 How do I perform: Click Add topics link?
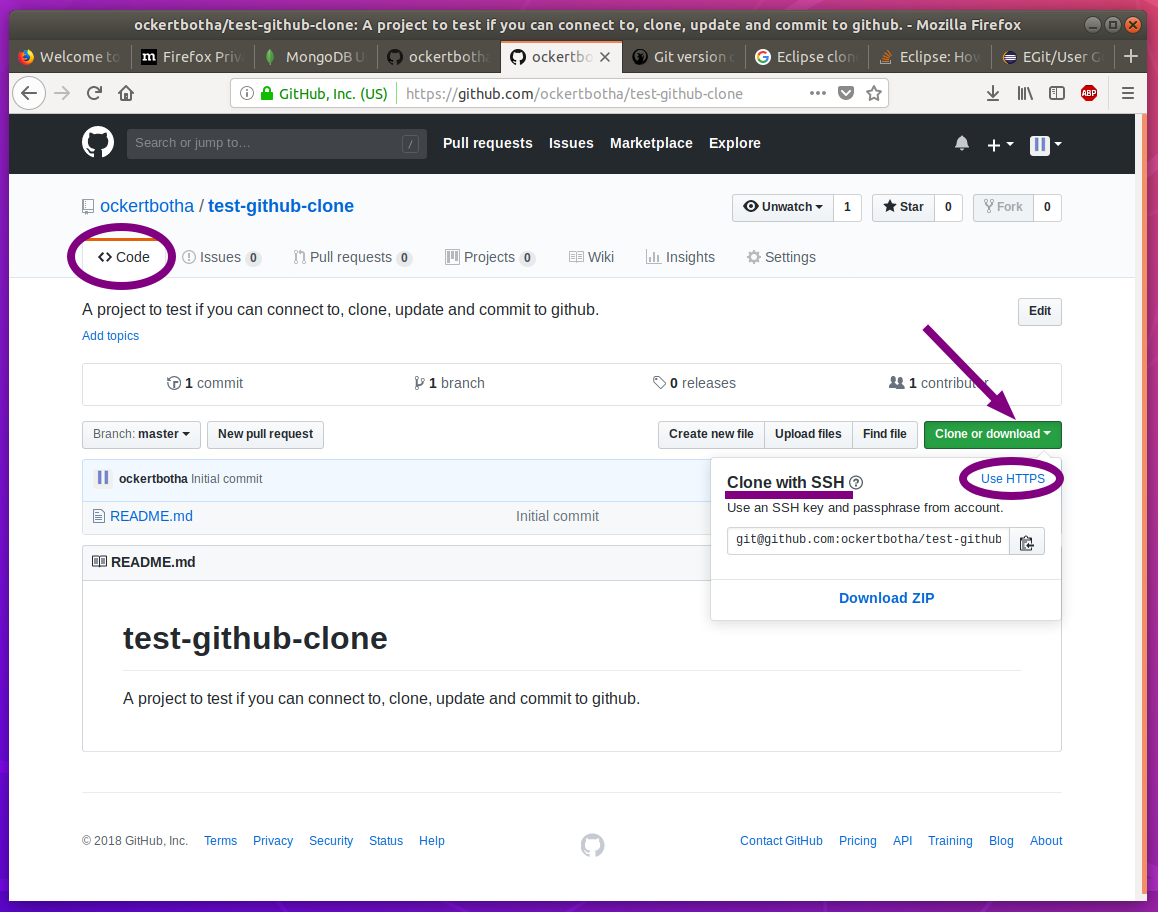110,335
